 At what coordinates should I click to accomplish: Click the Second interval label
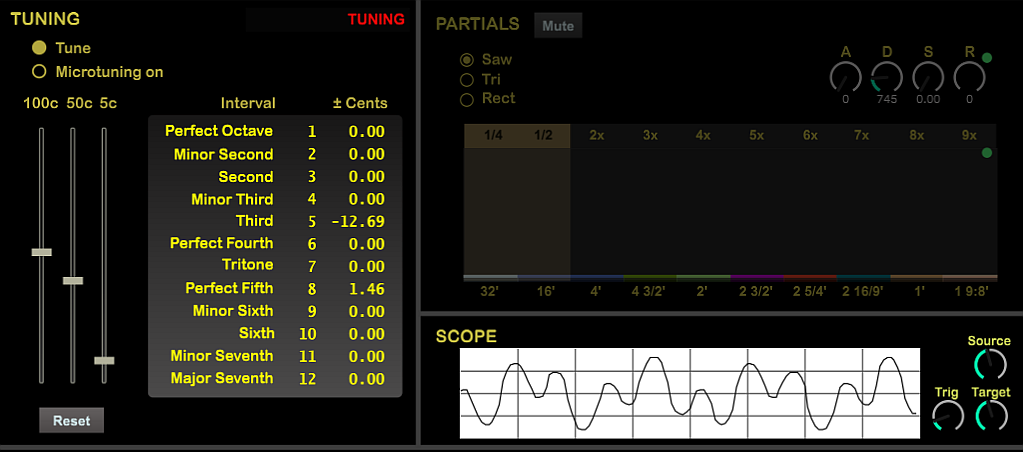coord(246,177)
